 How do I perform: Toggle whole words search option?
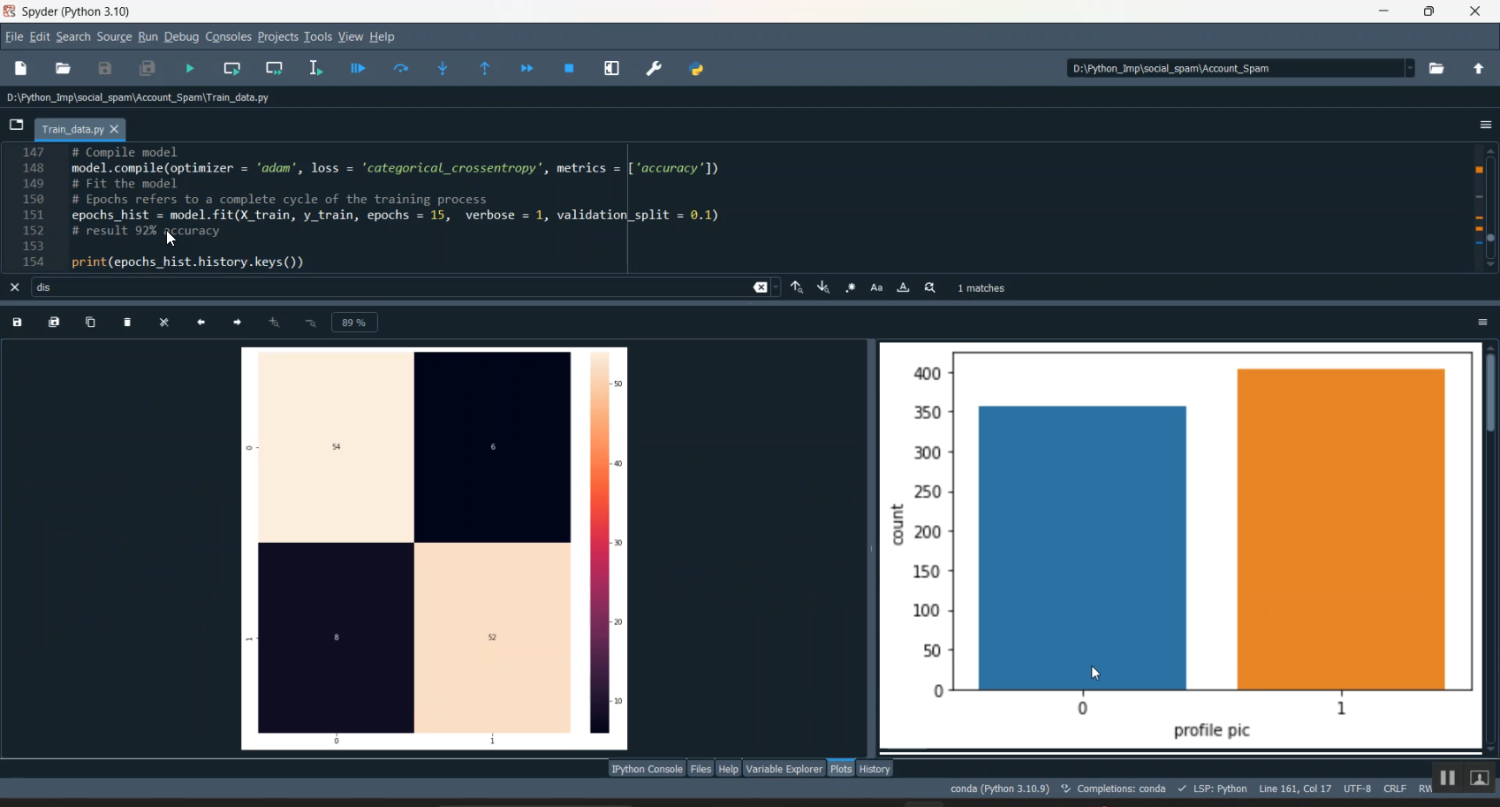pyautogui.click(x=903, y=288)
